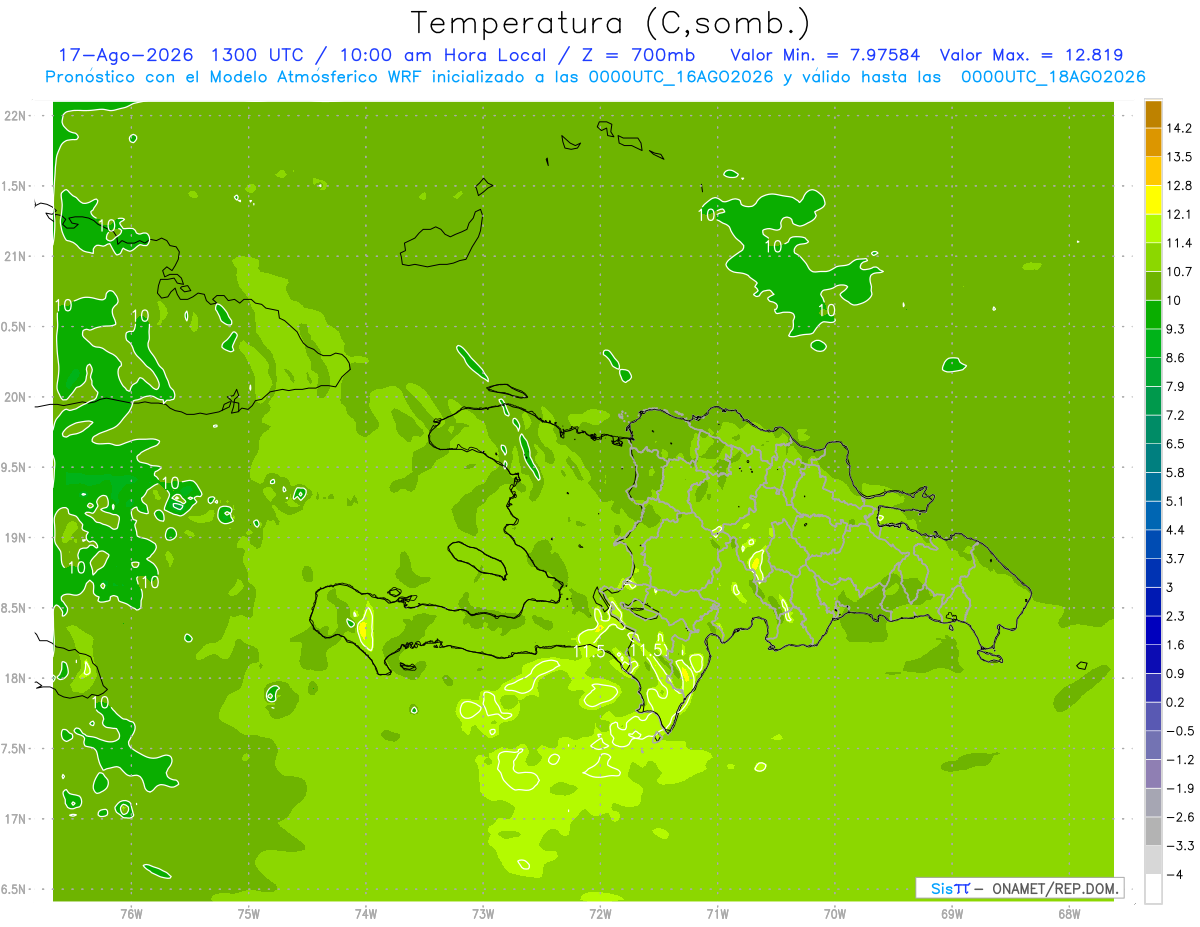
Task: Click the "68W" longitude label
Action: tap(1069, 914)
